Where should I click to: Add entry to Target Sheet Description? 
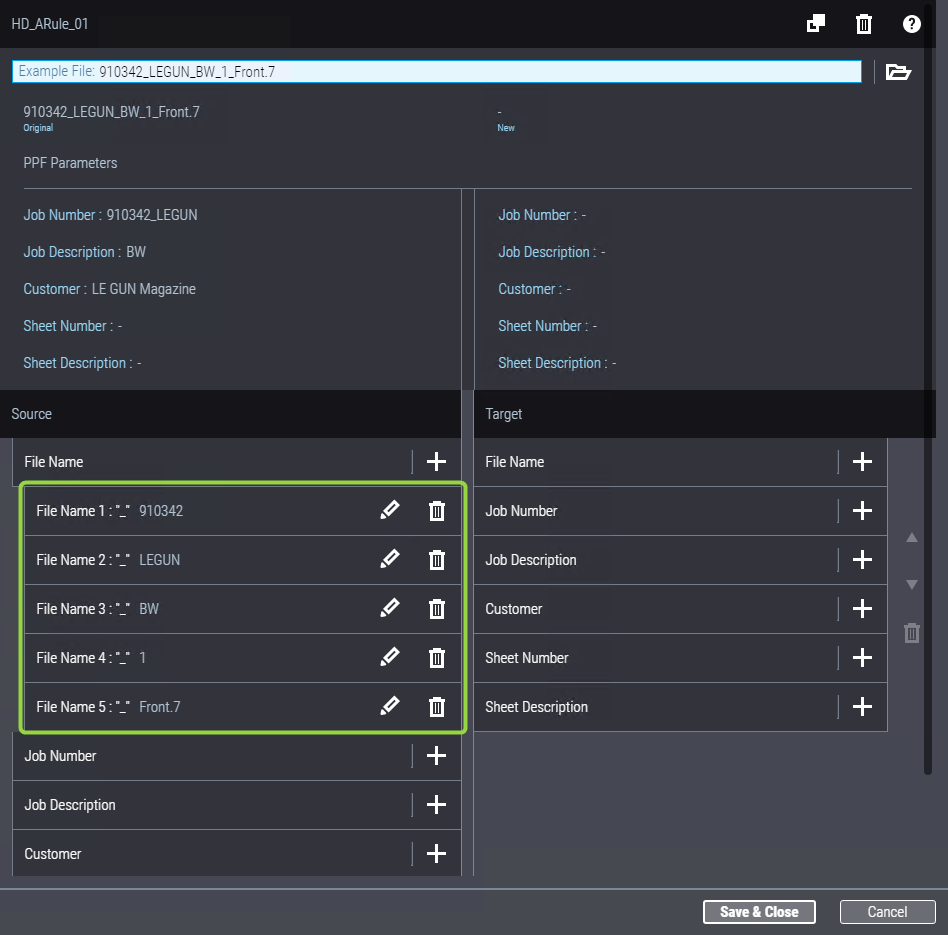[862, 707]
